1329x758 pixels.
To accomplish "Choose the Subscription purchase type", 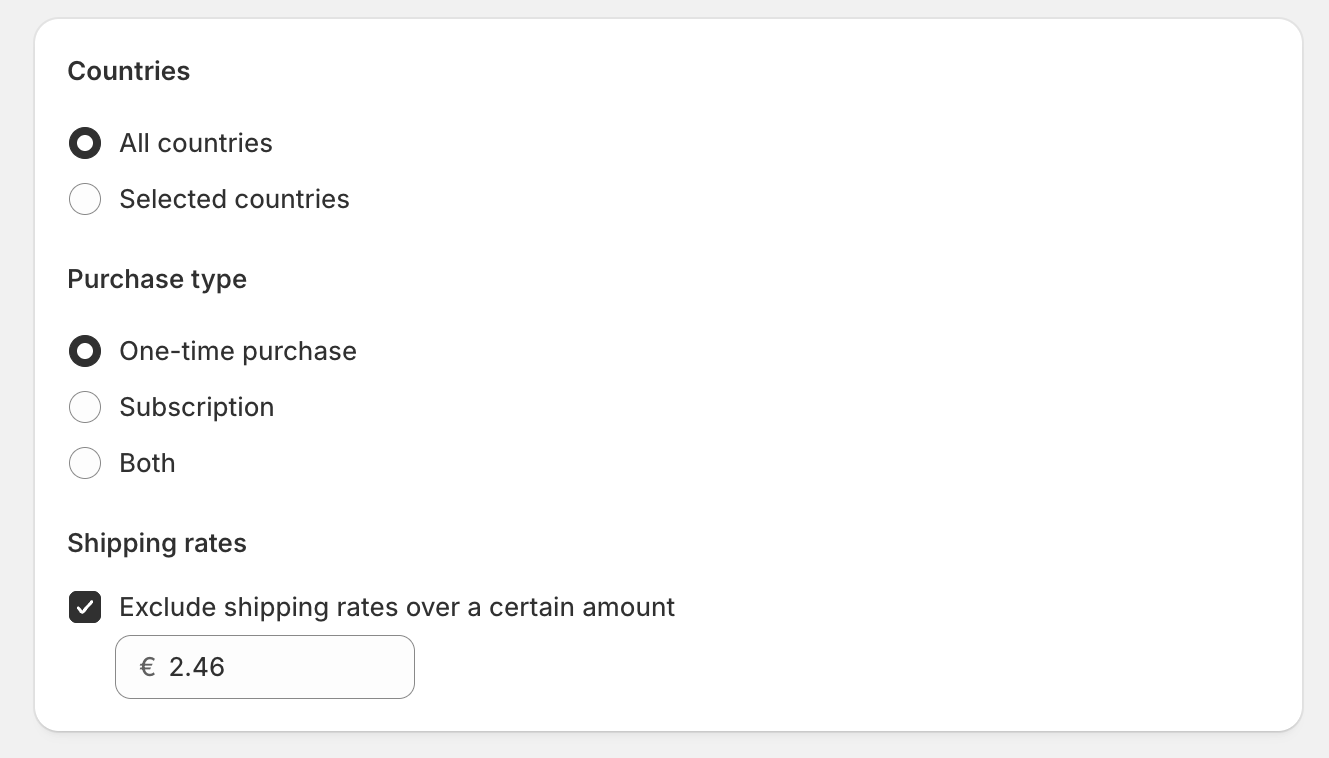I will point(85,407).
